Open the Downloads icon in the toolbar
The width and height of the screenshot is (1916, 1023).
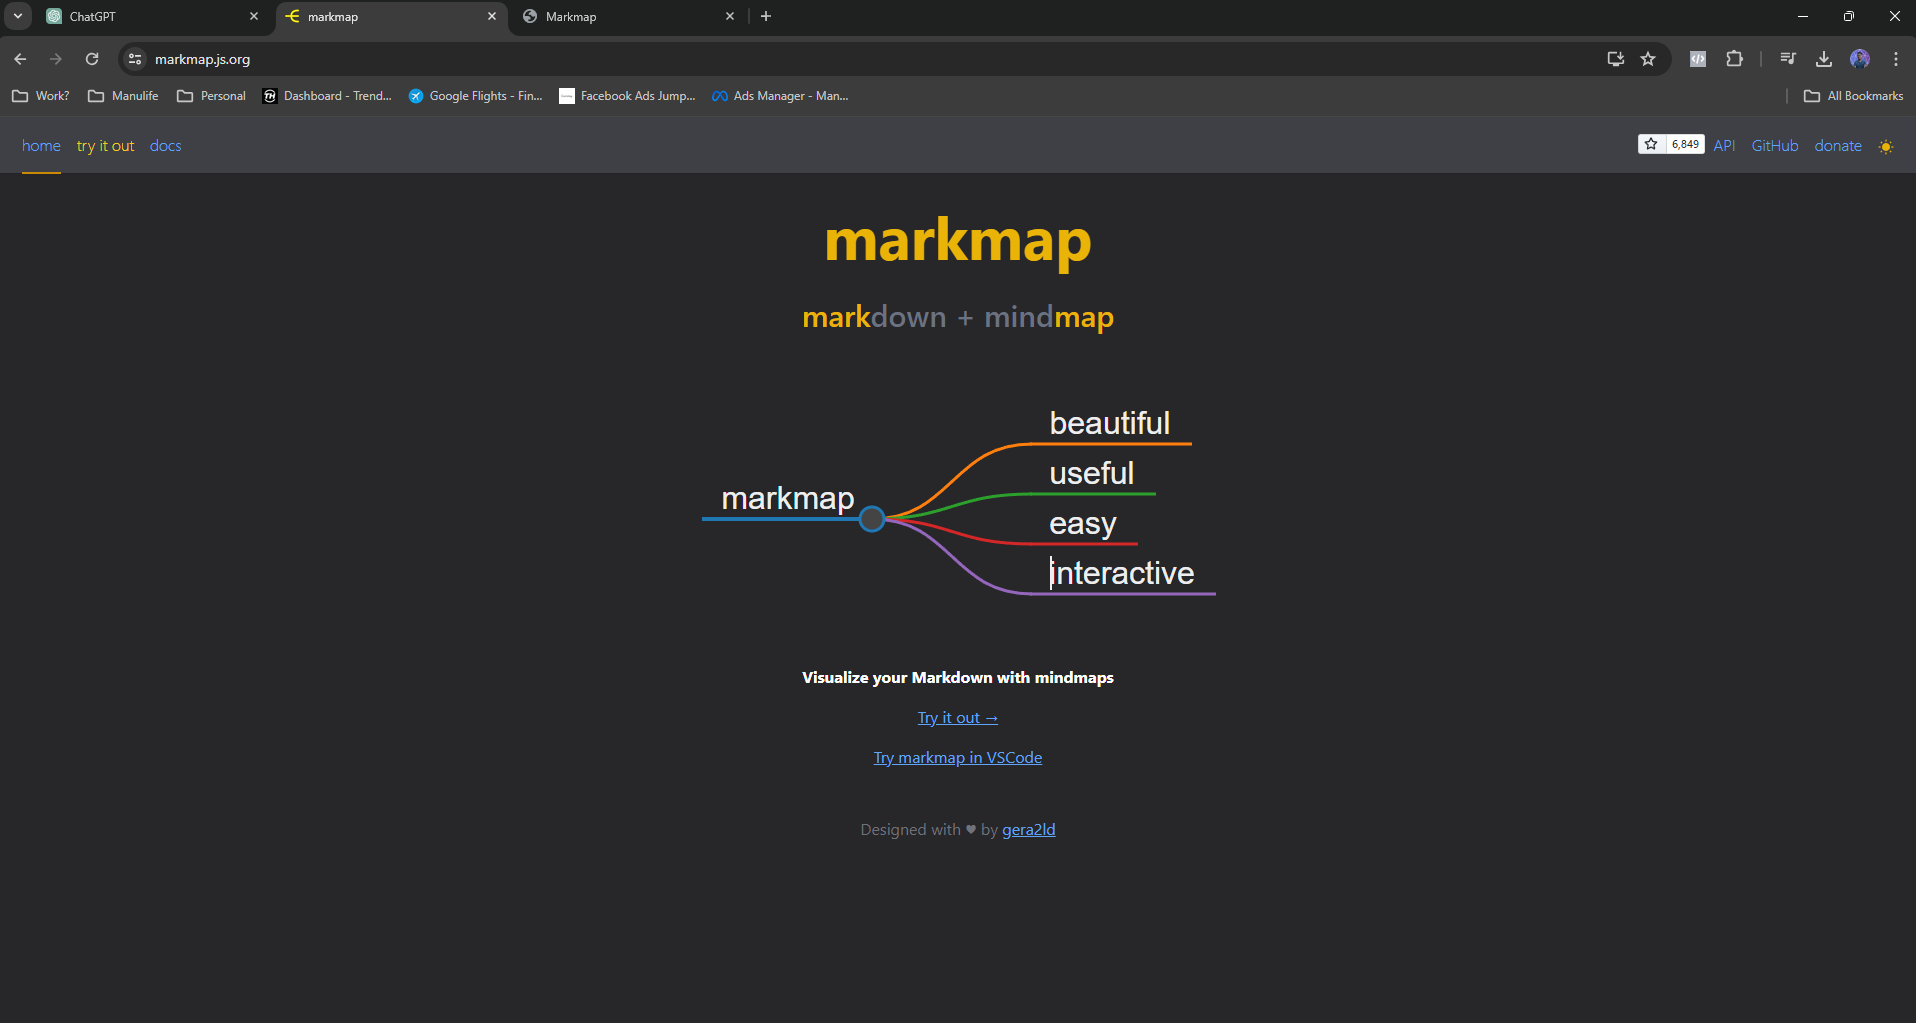coord(1823,59)
